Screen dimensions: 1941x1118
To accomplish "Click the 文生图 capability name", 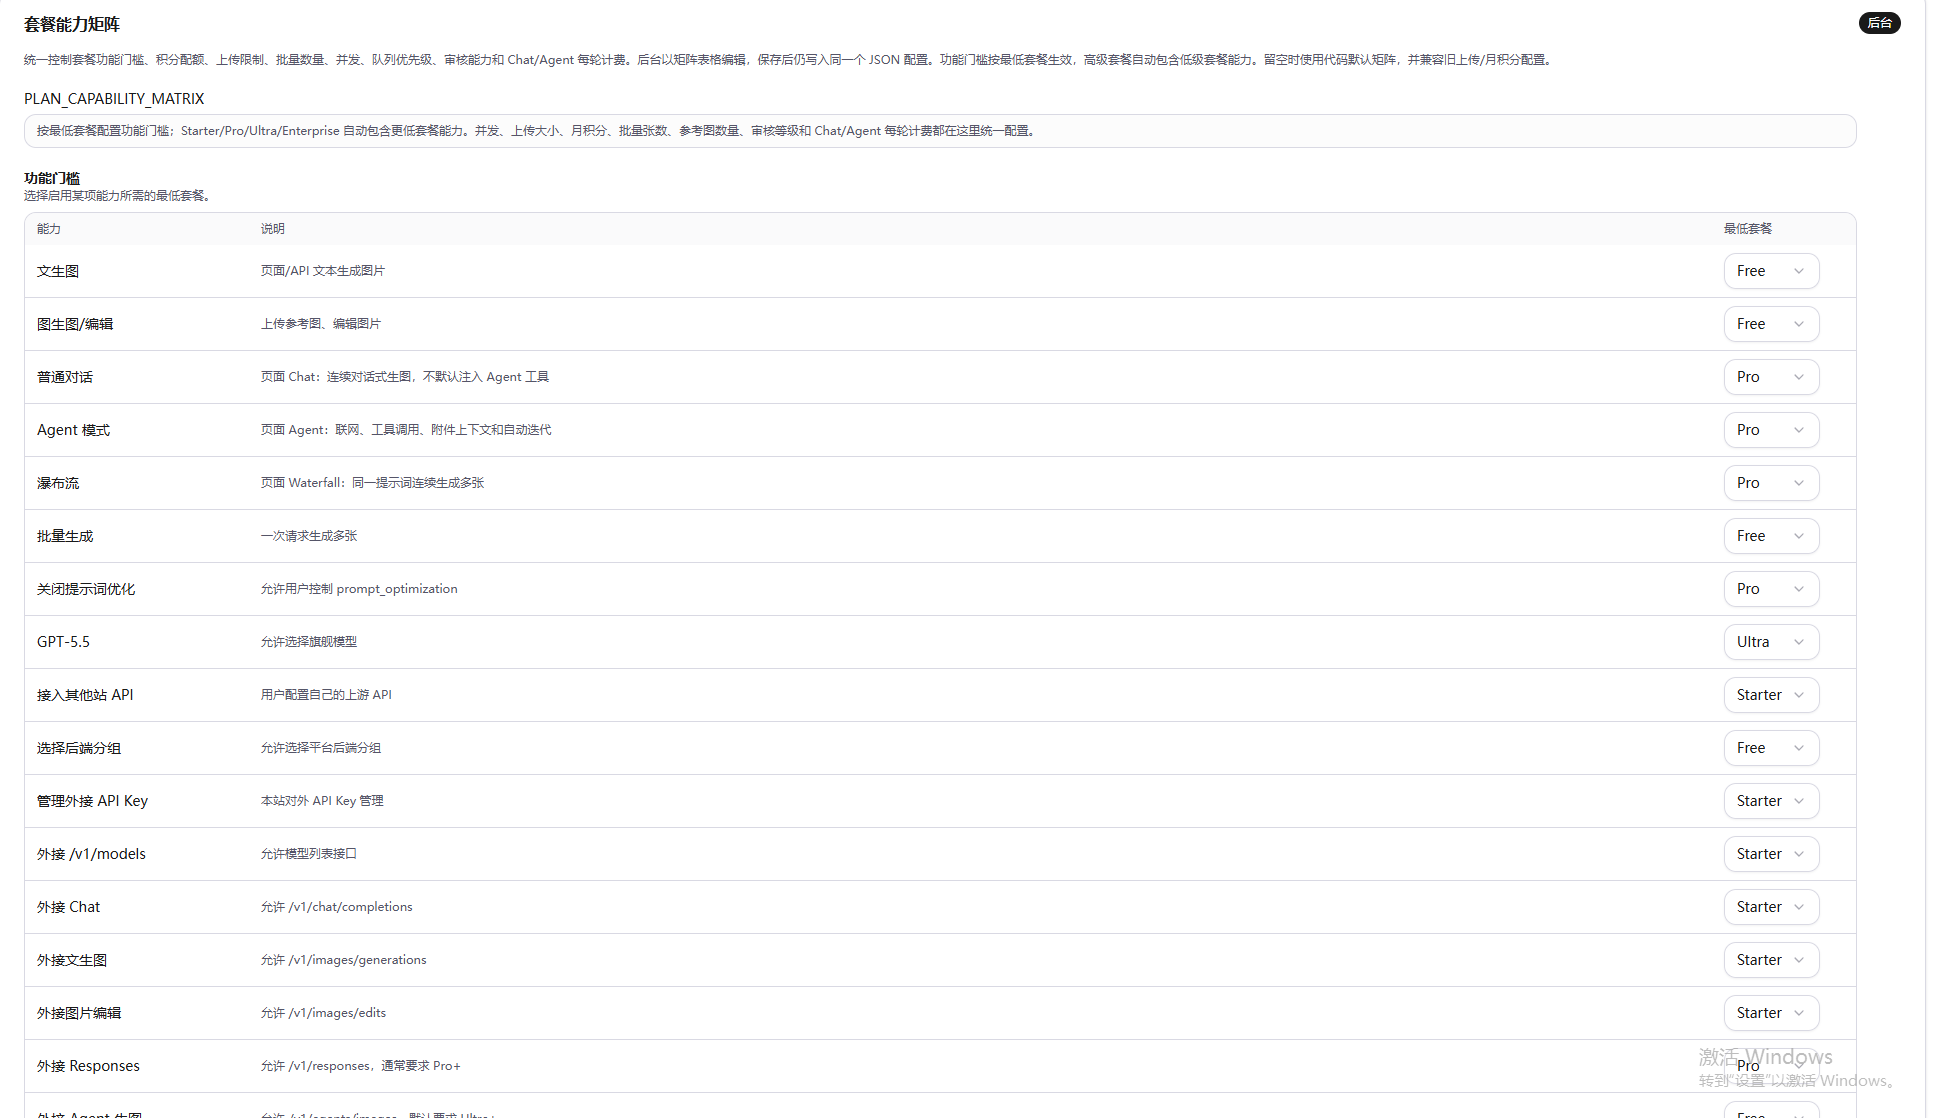I will (58, 271).
